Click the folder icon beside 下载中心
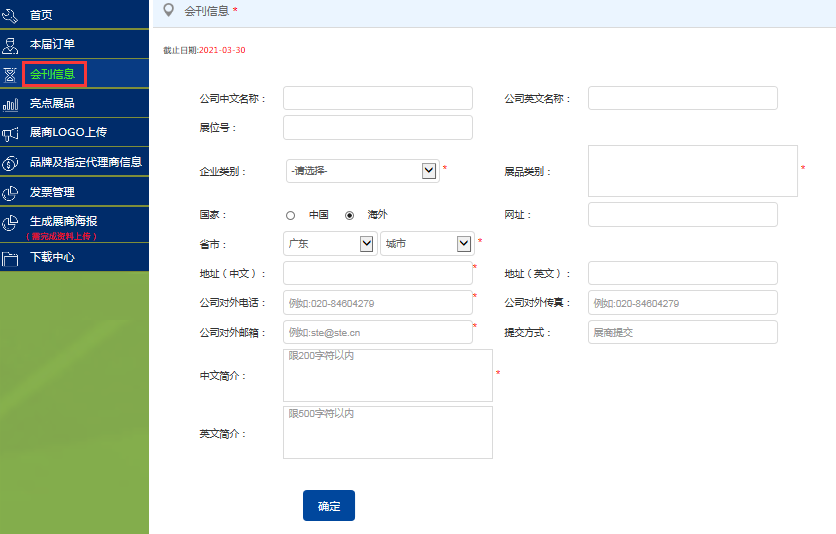The width and height of the screenshot is (836, 534). (x=11, y=257)
